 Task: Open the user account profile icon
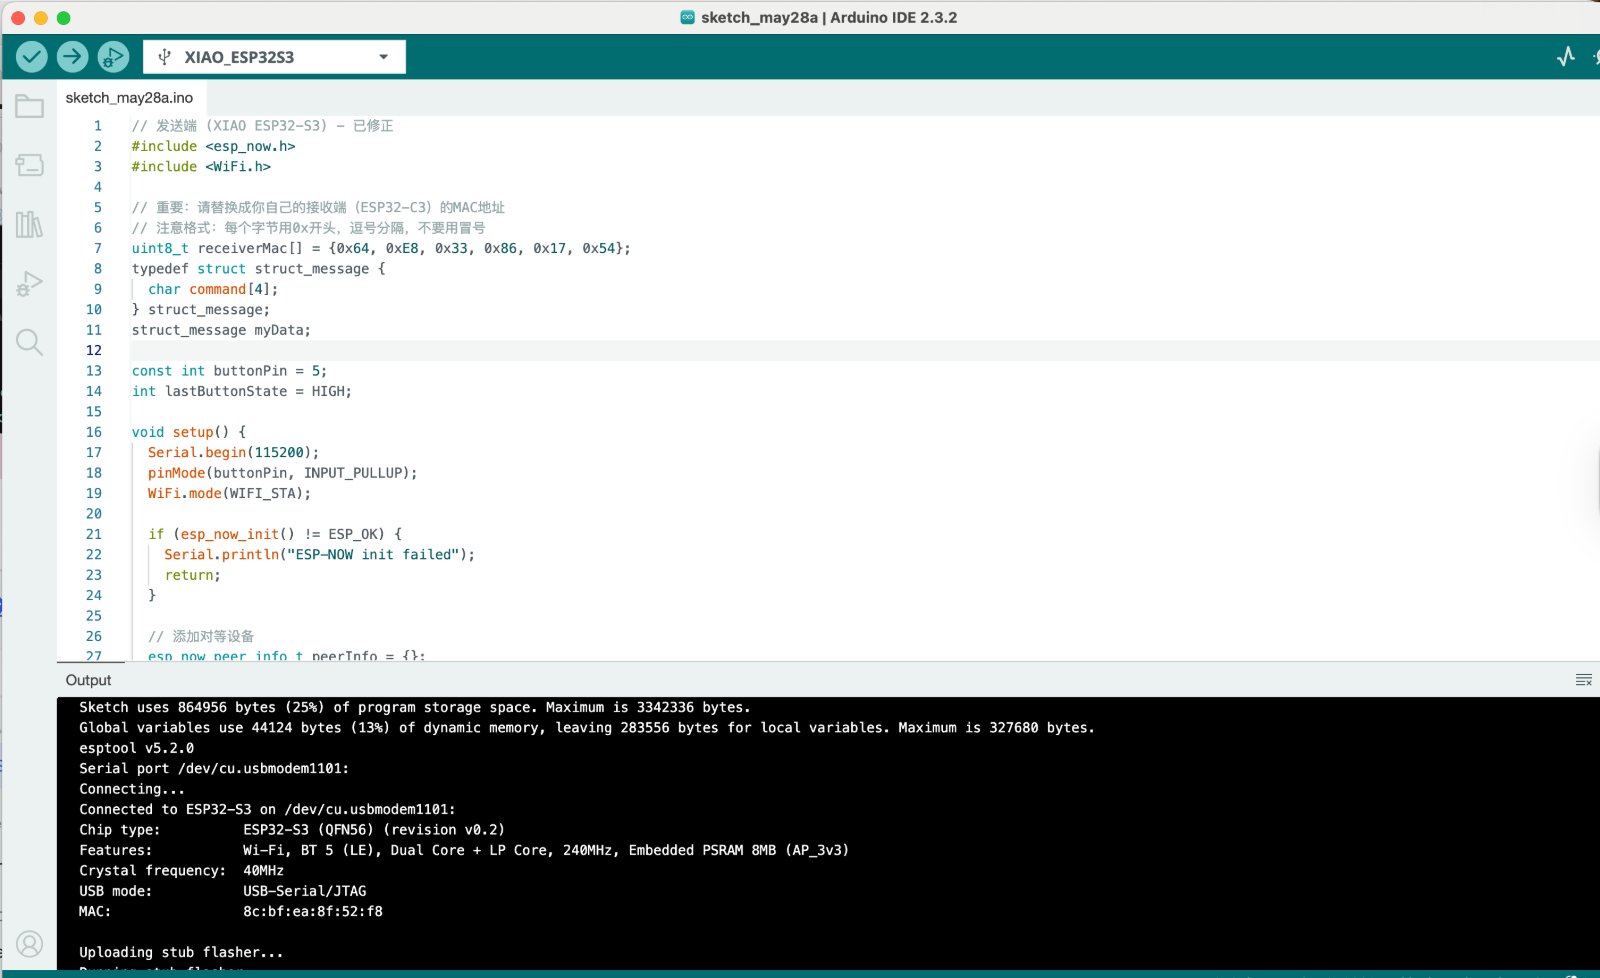coord(29,943)
